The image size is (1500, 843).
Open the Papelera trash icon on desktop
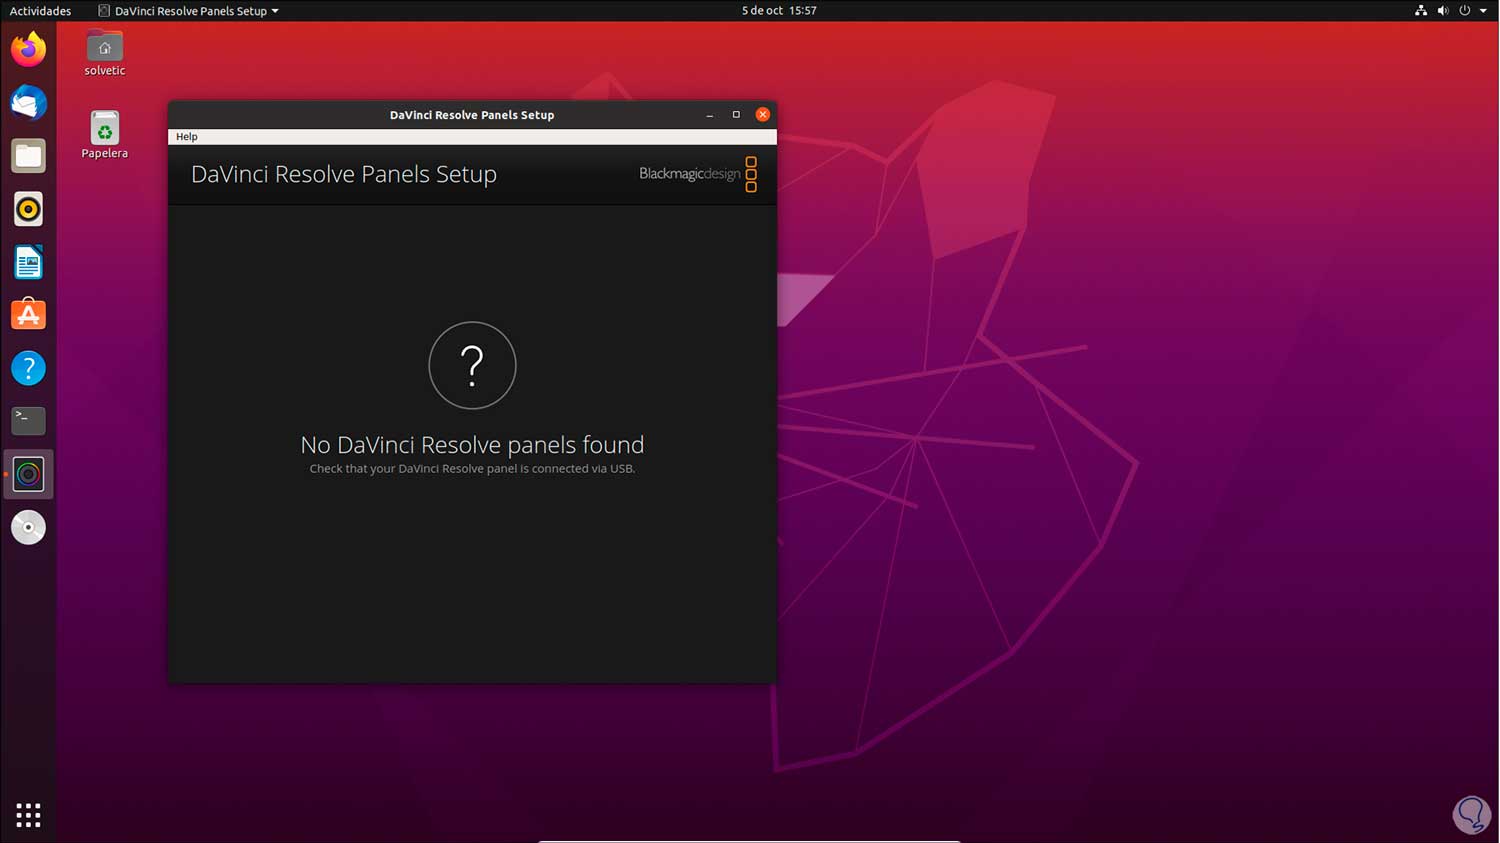(x=104, y=135)
